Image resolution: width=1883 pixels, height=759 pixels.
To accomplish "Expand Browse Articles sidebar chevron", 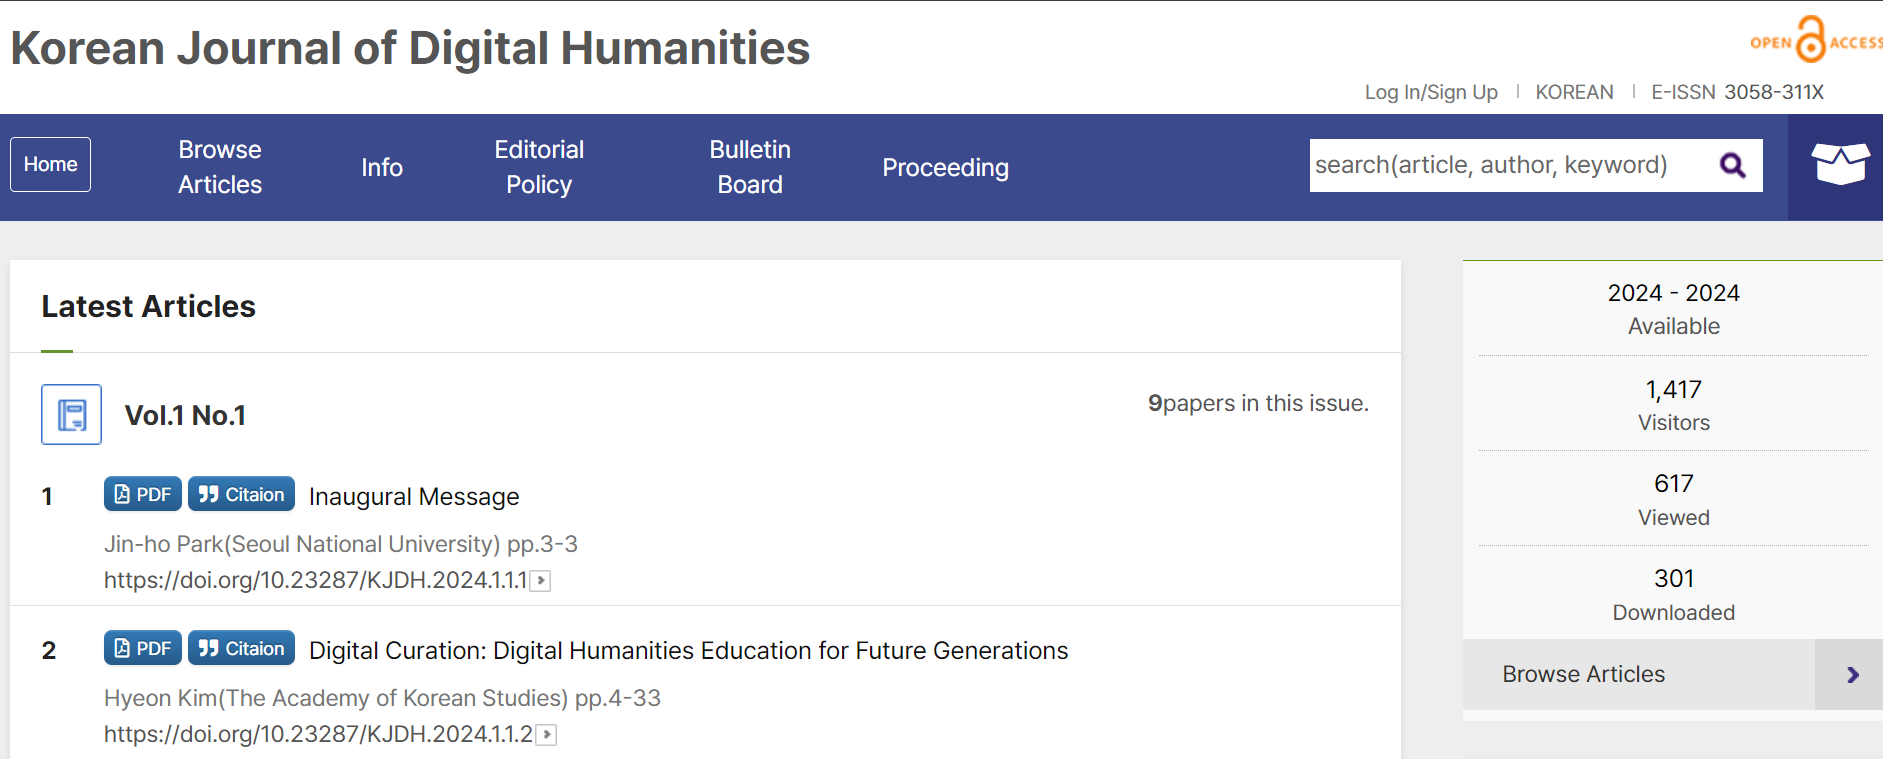I will pos(1851,675).
